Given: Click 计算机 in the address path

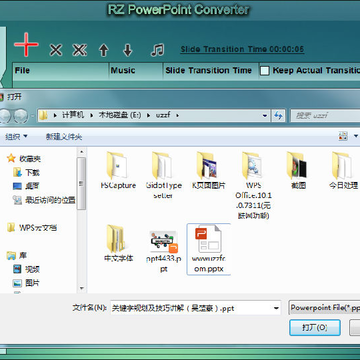Looking at the screenshot, I should (73, 115).
